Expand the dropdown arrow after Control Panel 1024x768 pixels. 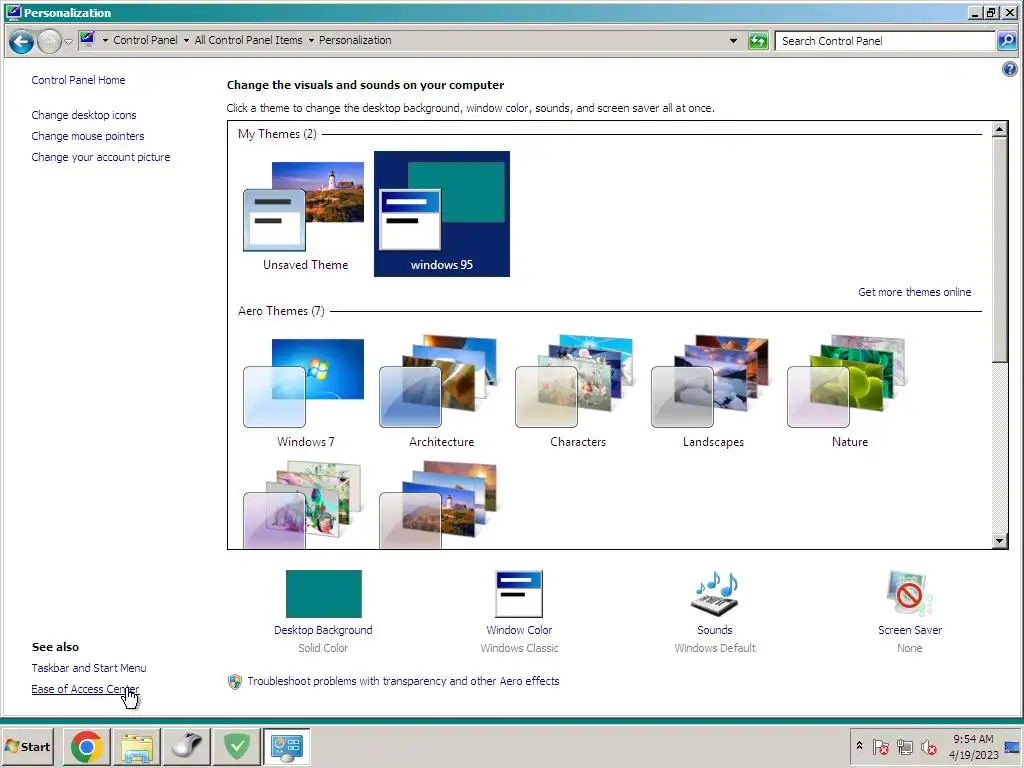(186, 40)
